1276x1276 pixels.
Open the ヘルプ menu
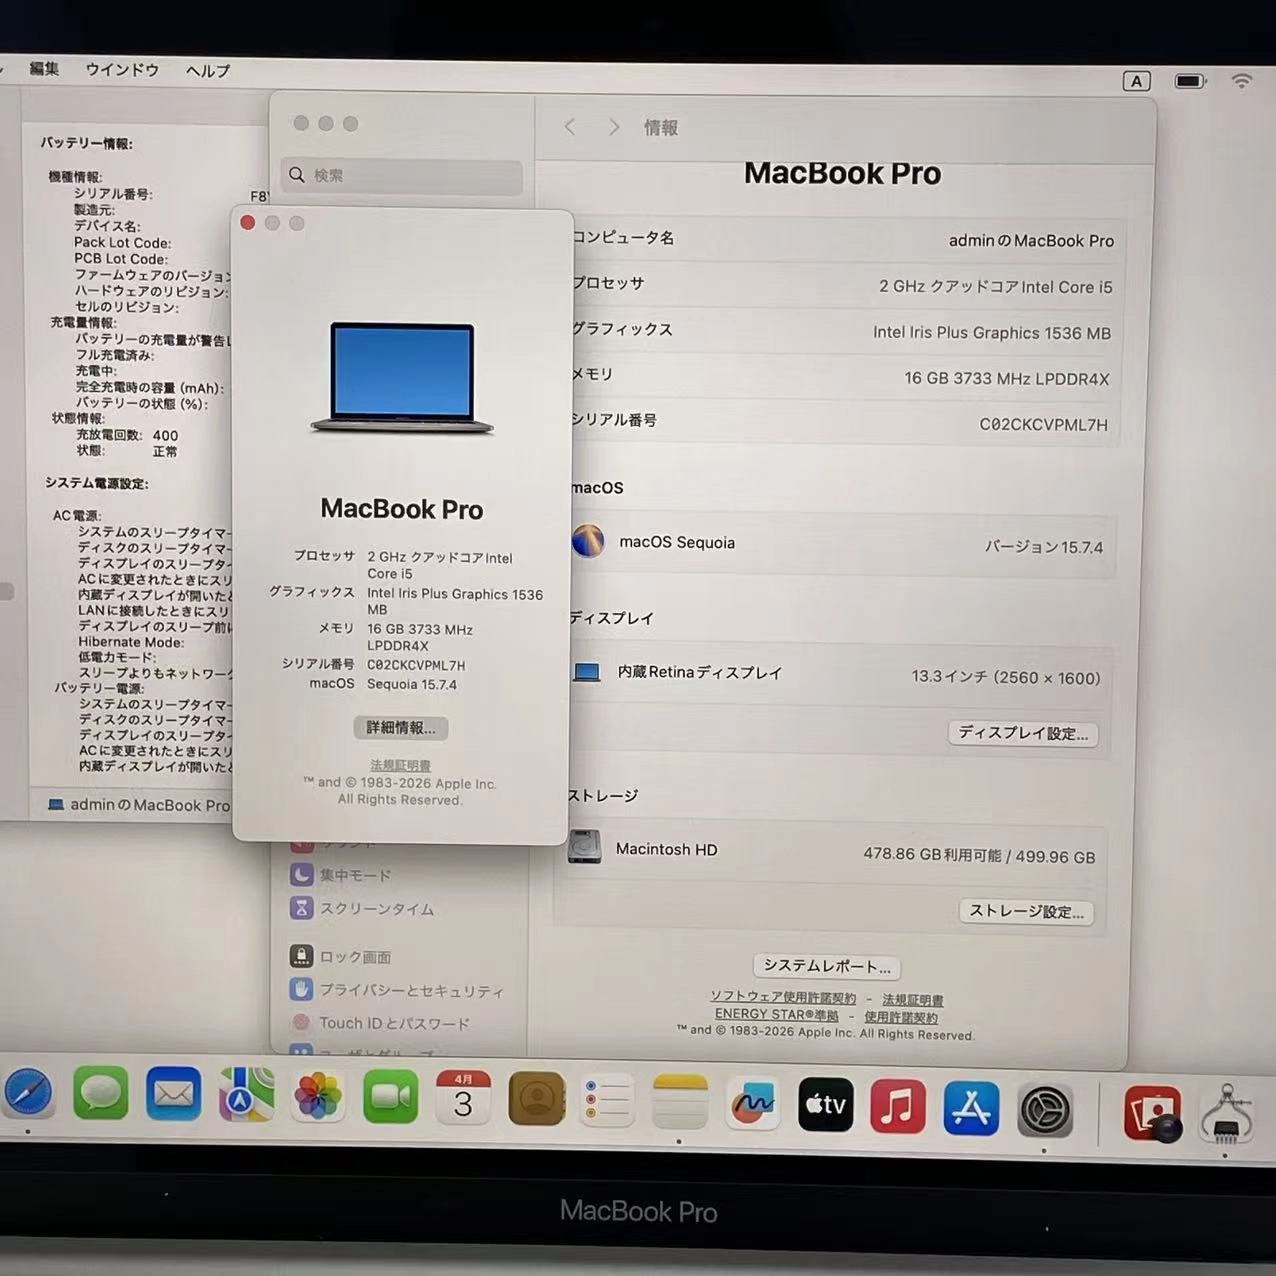206,70
